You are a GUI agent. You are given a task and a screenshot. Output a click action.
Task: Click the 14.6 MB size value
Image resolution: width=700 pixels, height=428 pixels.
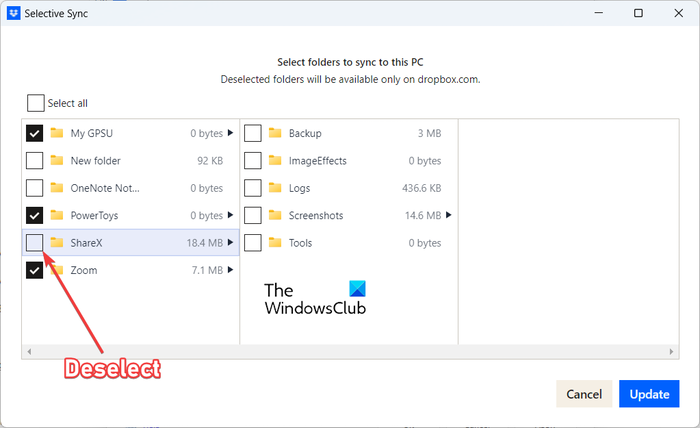pyautogui.click(x=423, y=216)
